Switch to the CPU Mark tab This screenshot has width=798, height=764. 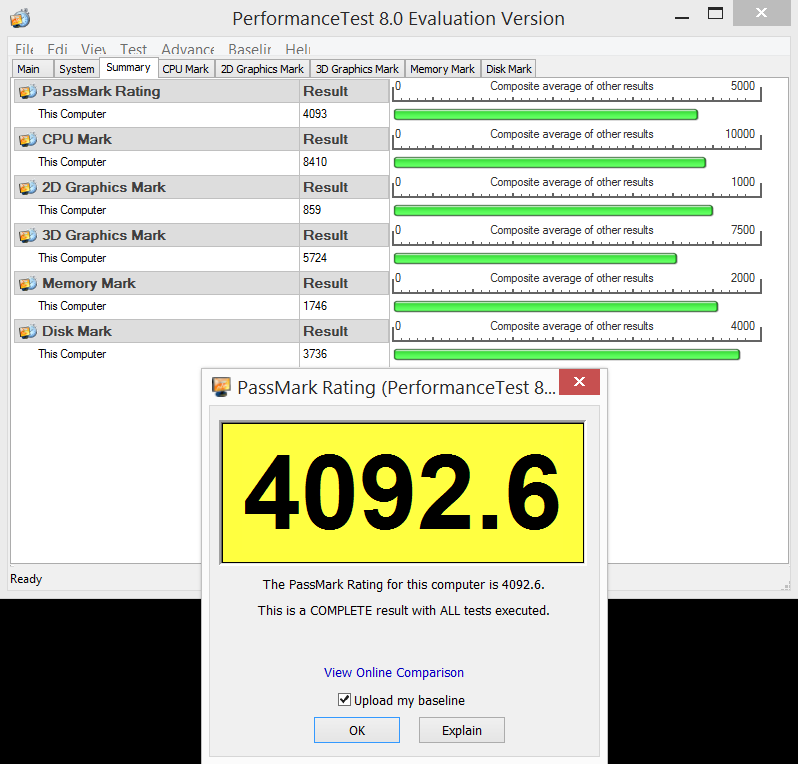coord(186,69)
